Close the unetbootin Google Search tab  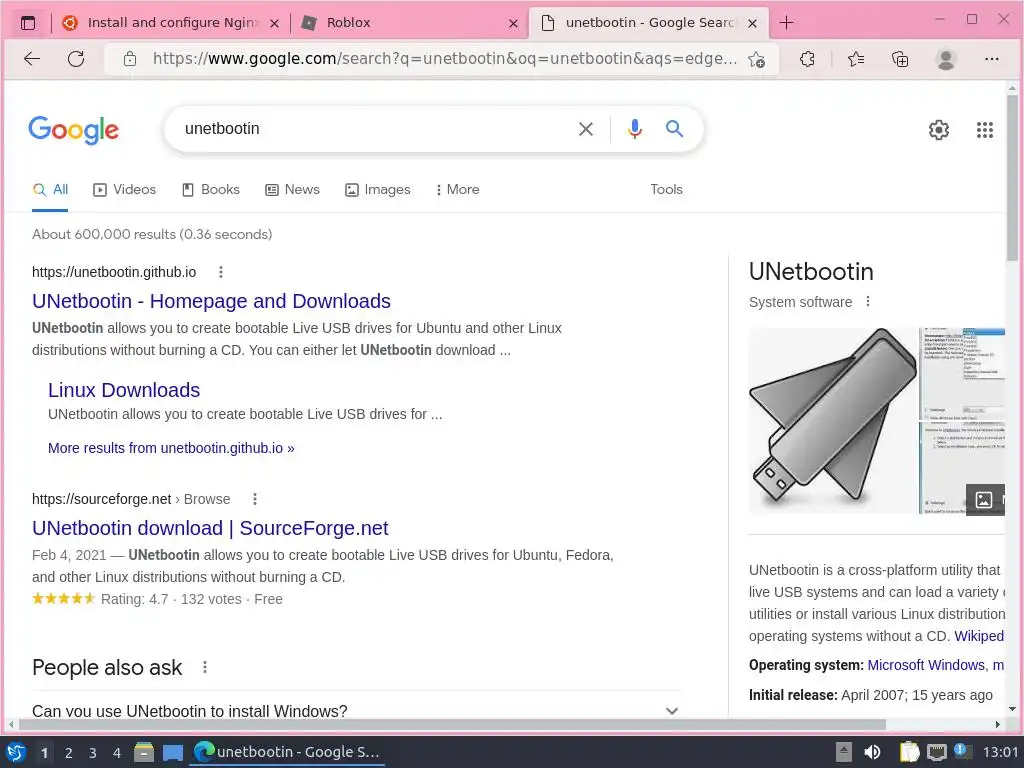752,24
